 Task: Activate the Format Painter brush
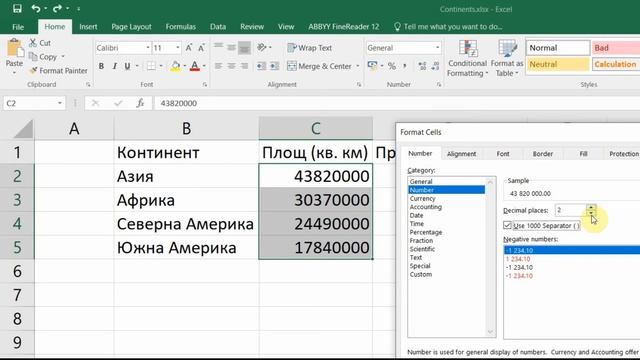(x=58, y=71)
